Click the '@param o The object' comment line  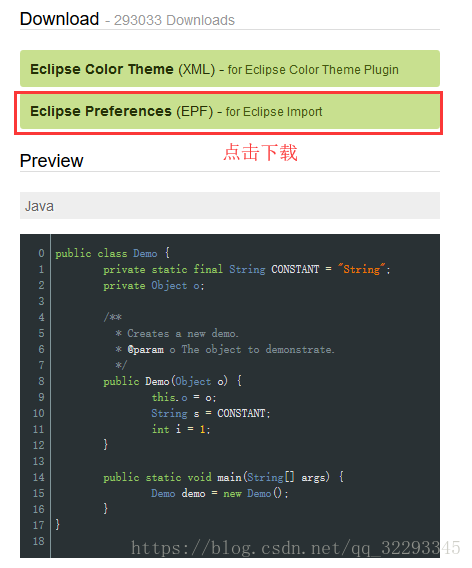click(x=225, y=350)
